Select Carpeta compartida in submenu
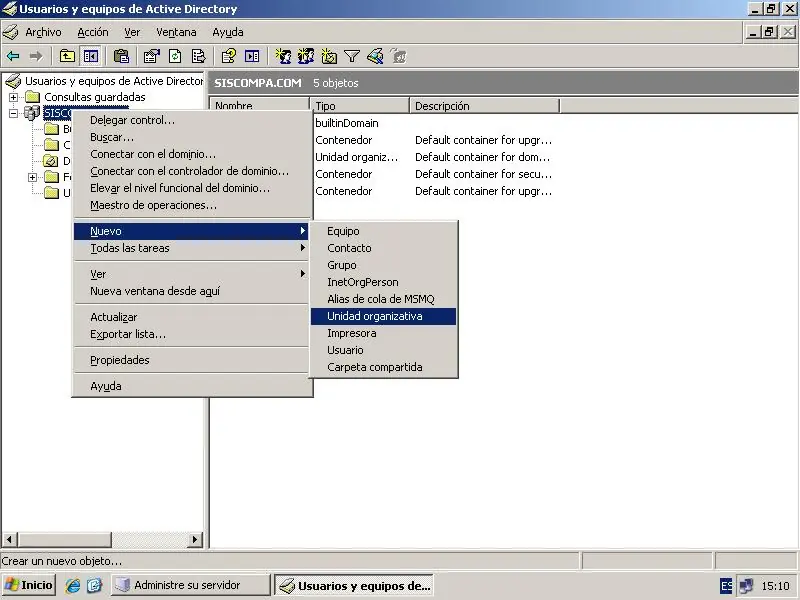 pos(383,367)
